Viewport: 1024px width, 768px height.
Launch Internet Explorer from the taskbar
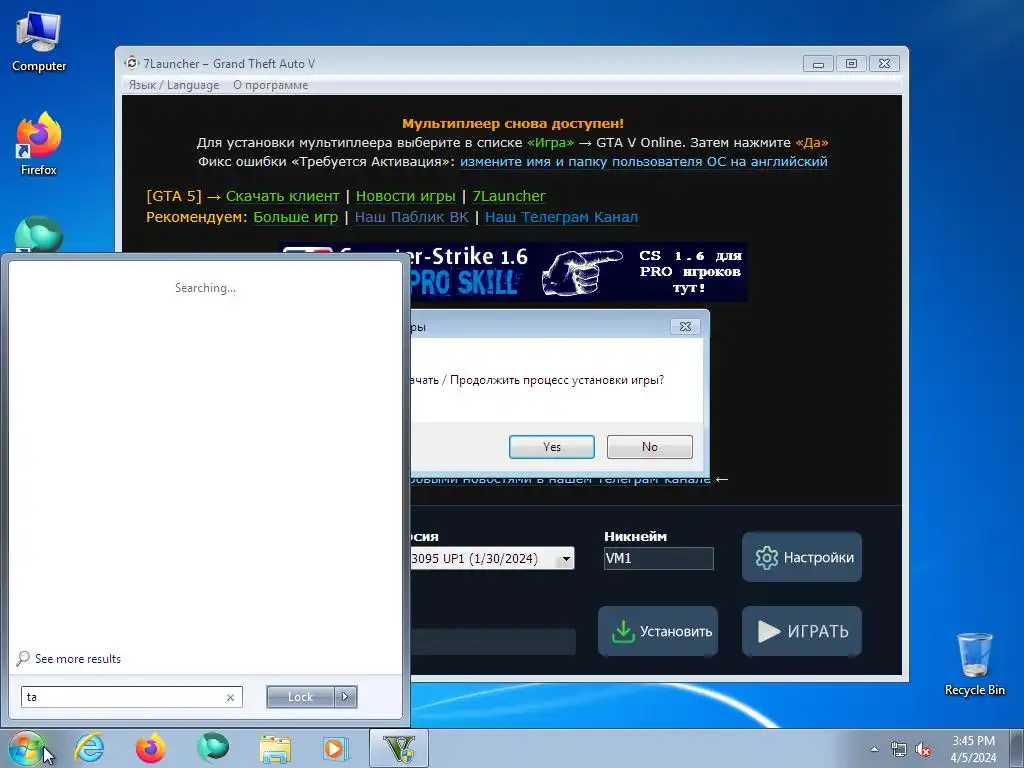89,748
